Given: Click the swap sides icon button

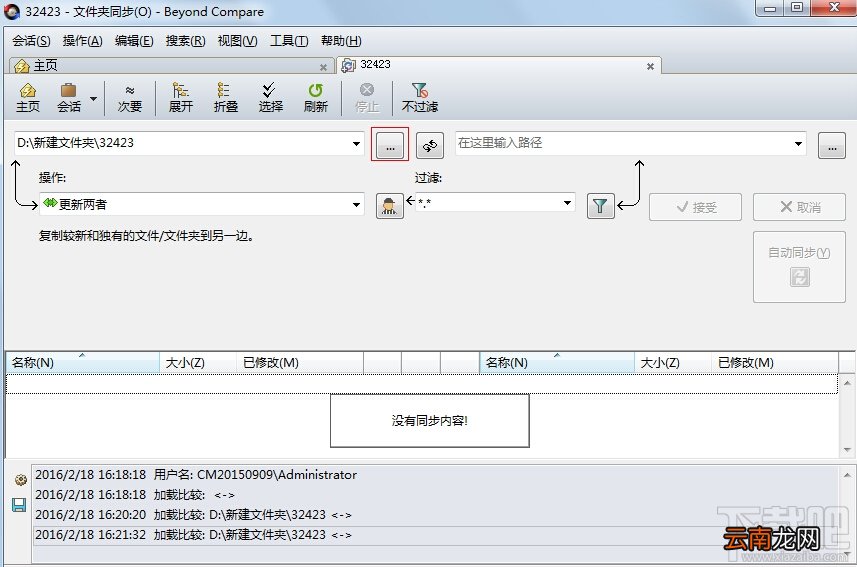Looking at the screenshot, I should click(x=430, y=145).
